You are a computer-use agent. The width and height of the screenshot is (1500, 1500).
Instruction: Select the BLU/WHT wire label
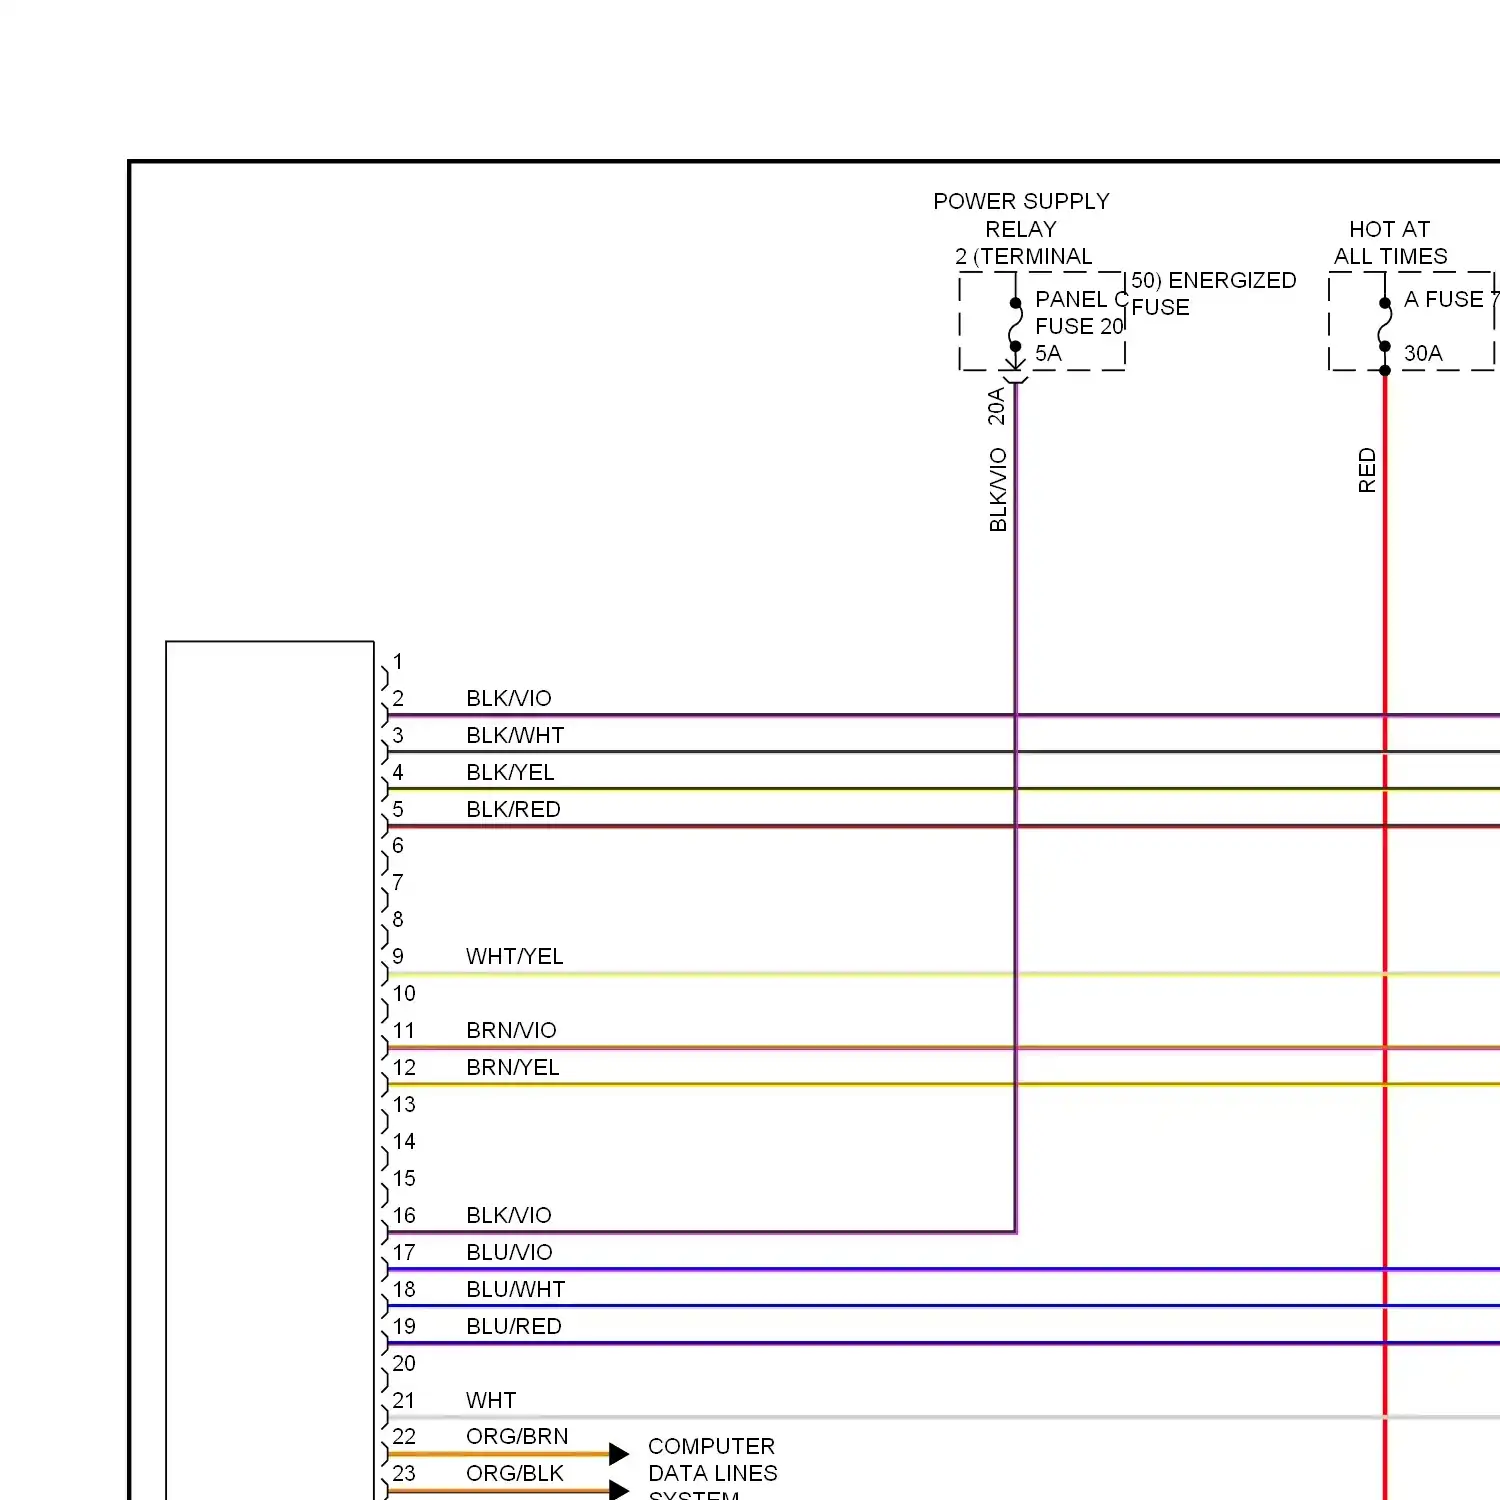516,1289
